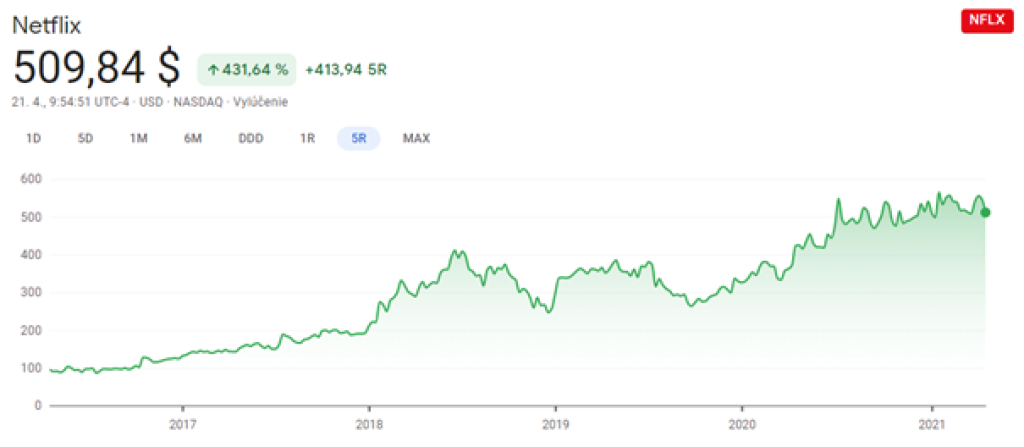Image resolution: width=1024 pixels, height=447 pixels.
Task: Select the highlighted 5R range tab
Action: pos(359,139)
